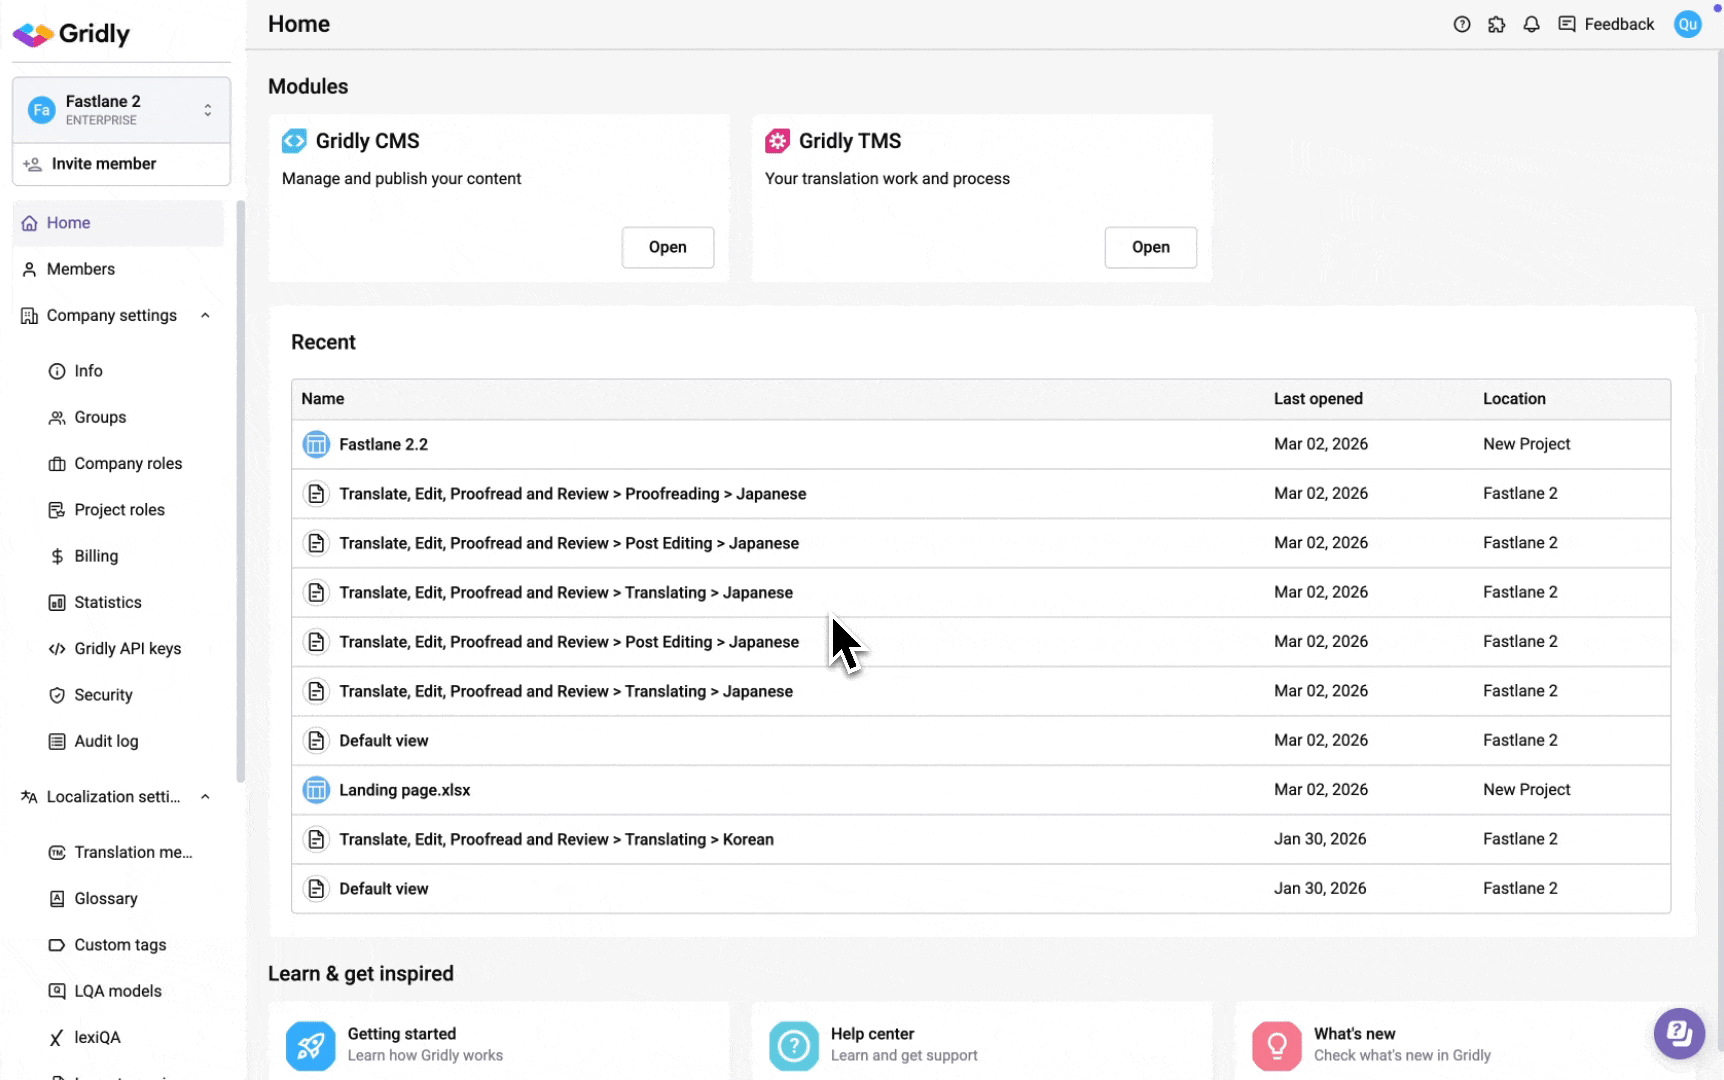
Task: Click the help question mark icon
Action: point(1461,24)
